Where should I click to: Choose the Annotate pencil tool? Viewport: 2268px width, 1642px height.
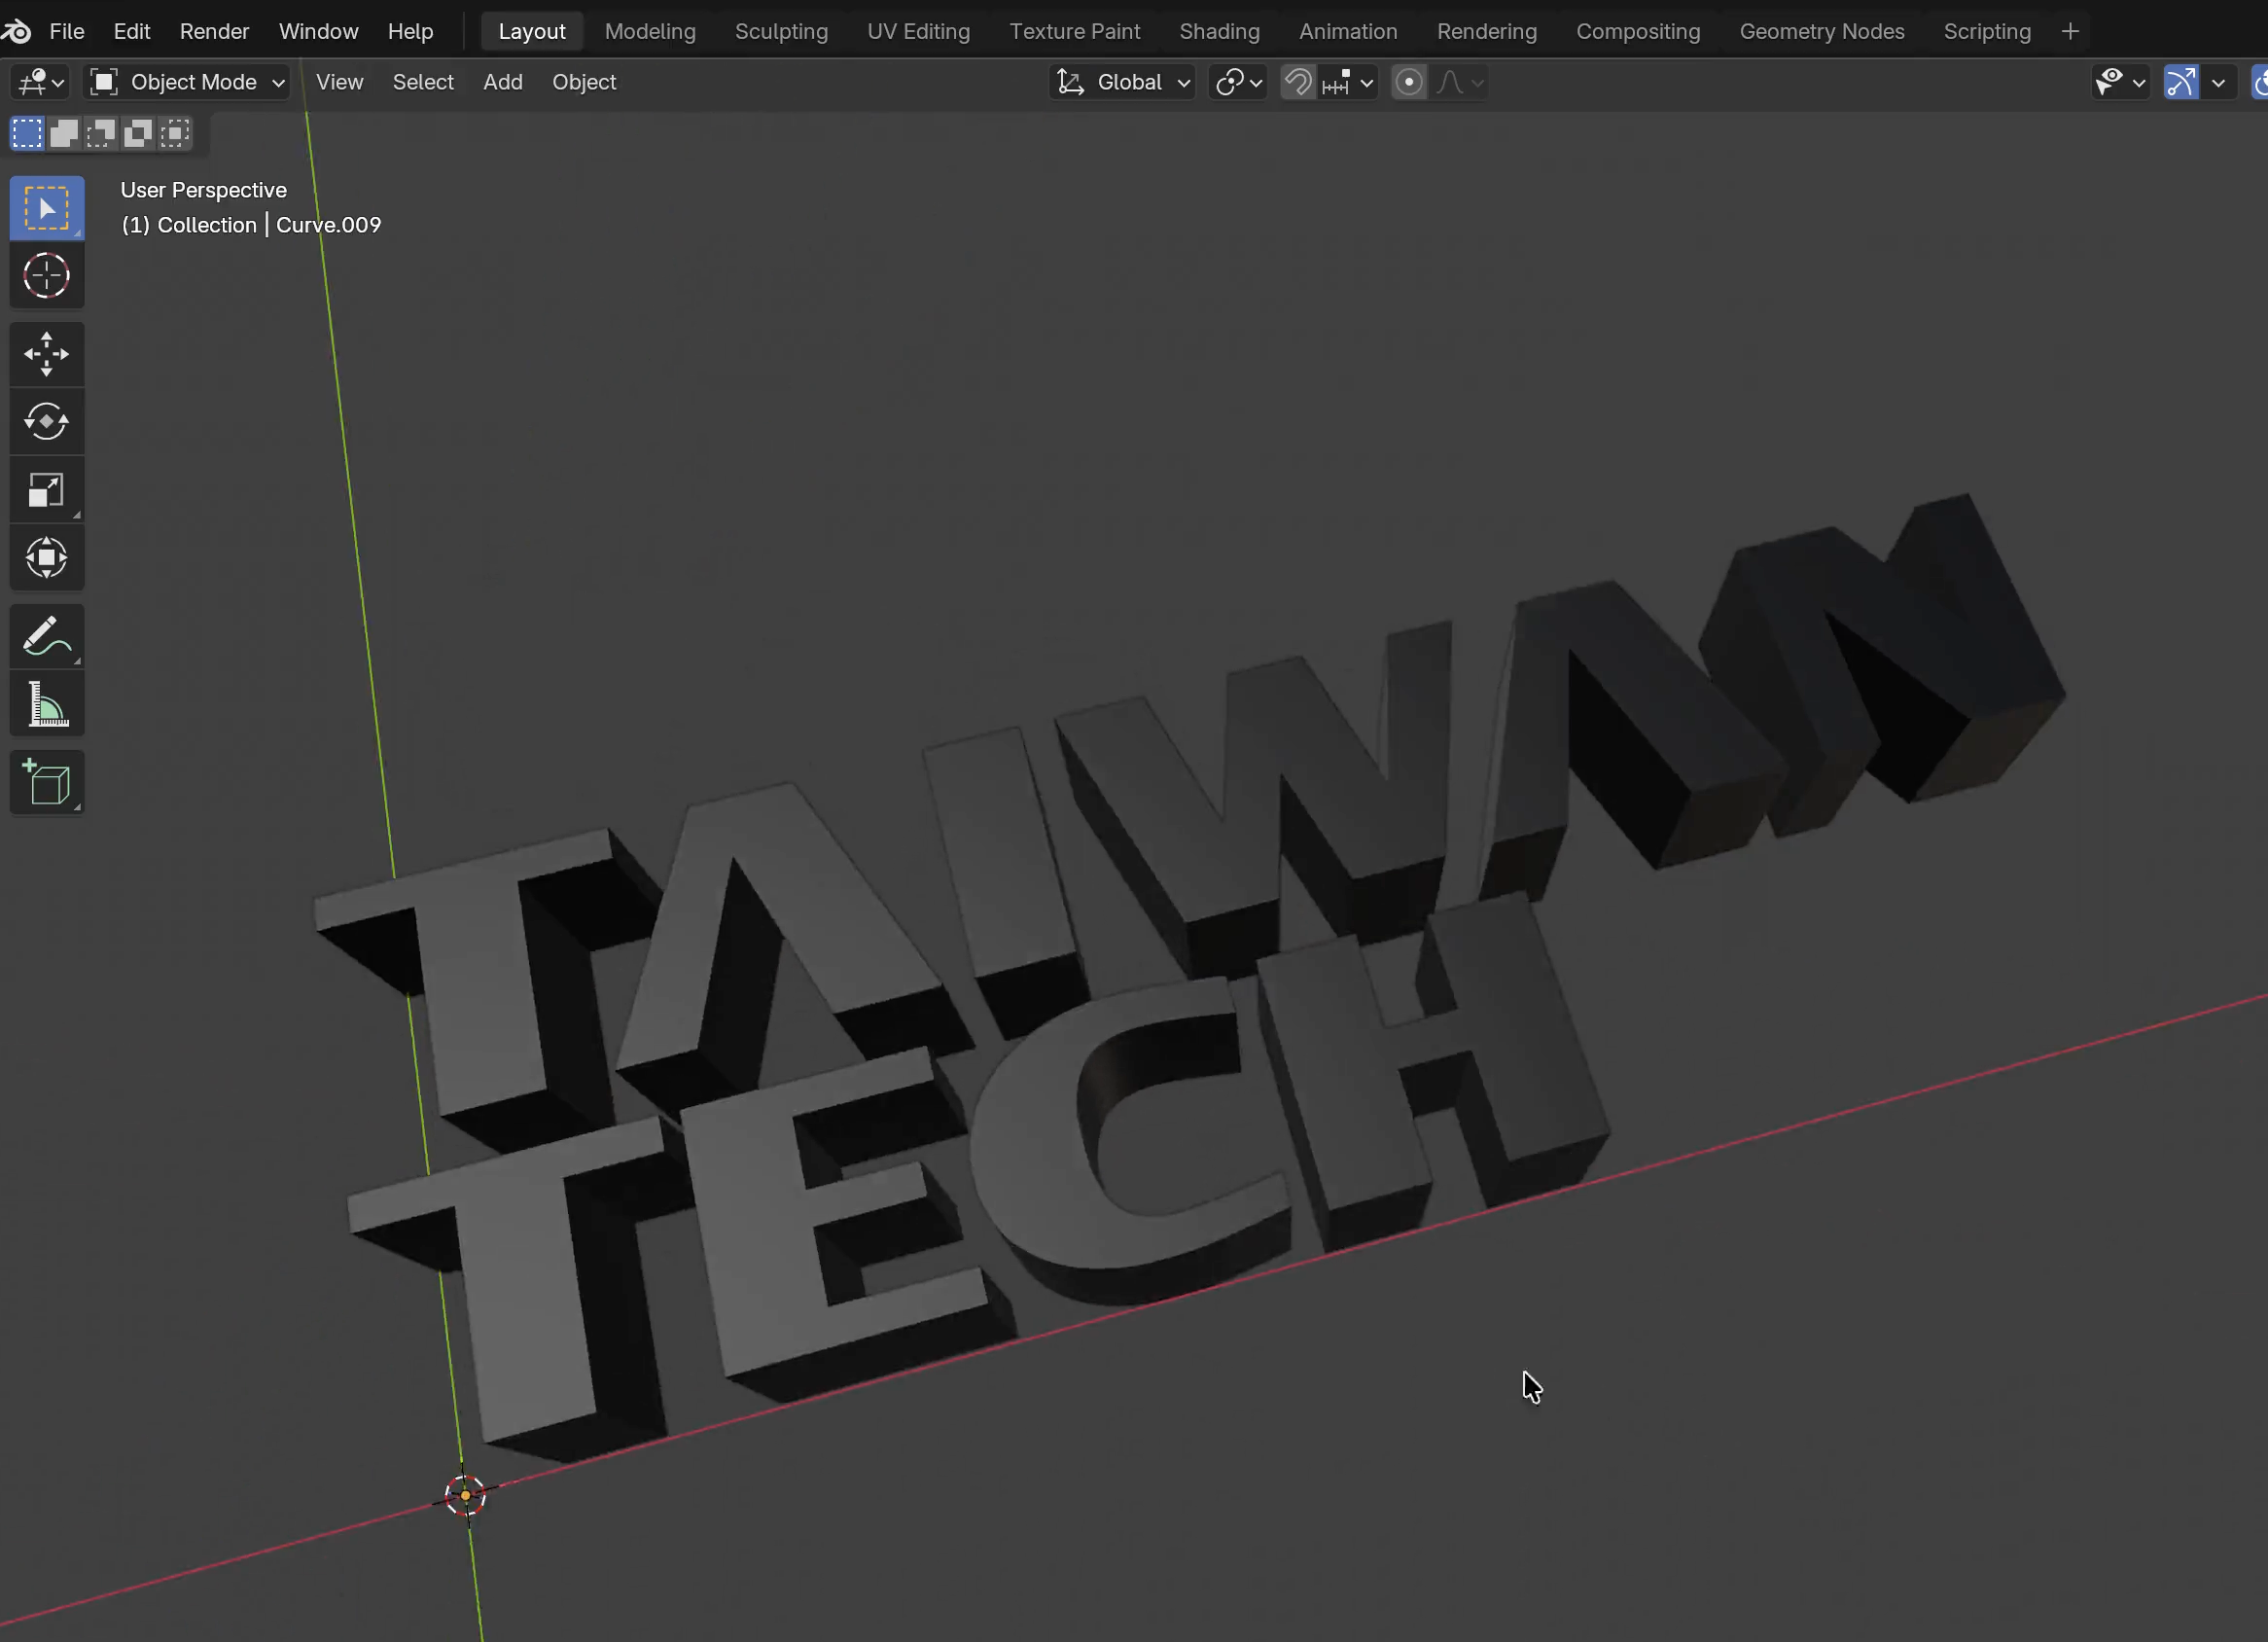point(47,636)
